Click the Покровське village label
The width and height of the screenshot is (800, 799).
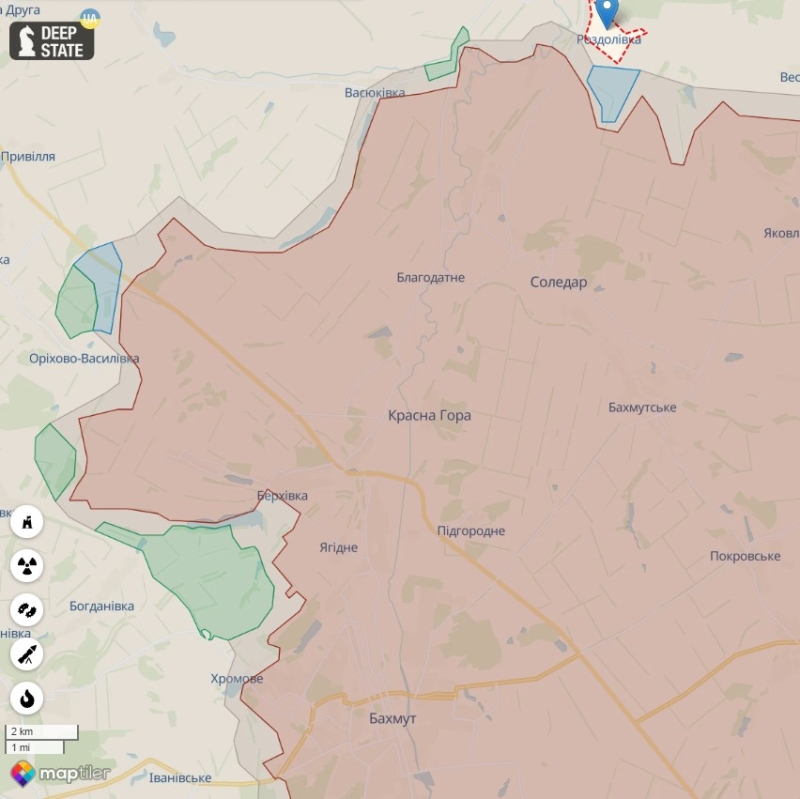(x=744, y=556)
